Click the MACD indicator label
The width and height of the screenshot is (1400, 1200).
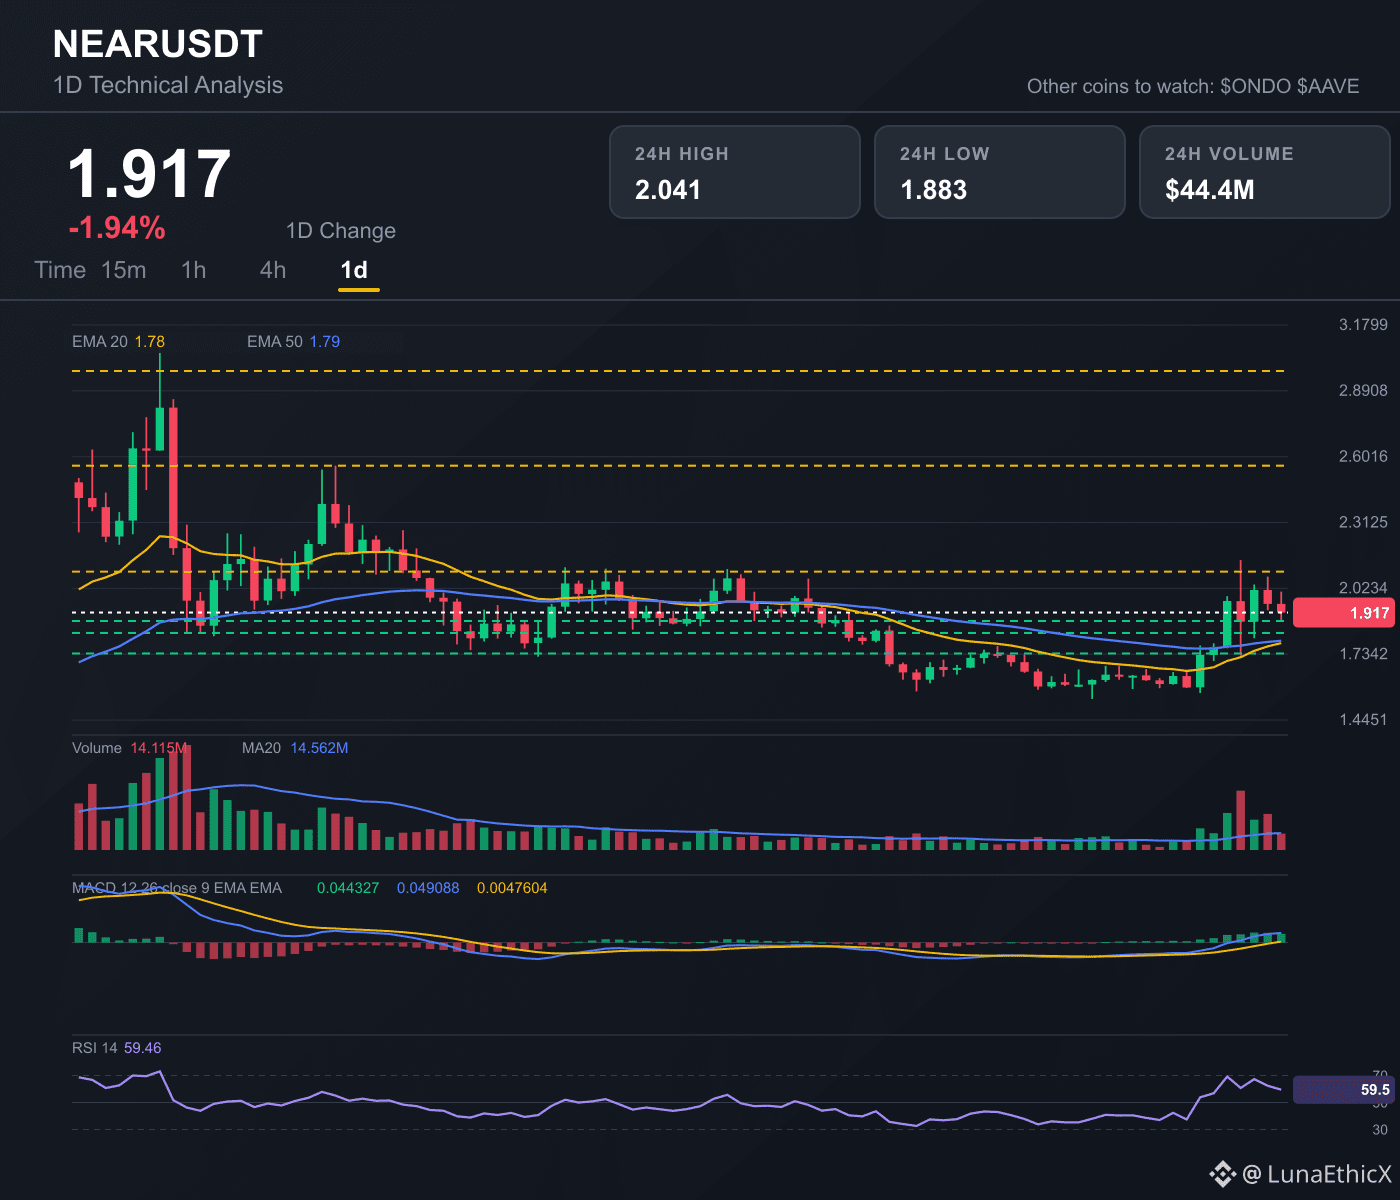(177, 888)
